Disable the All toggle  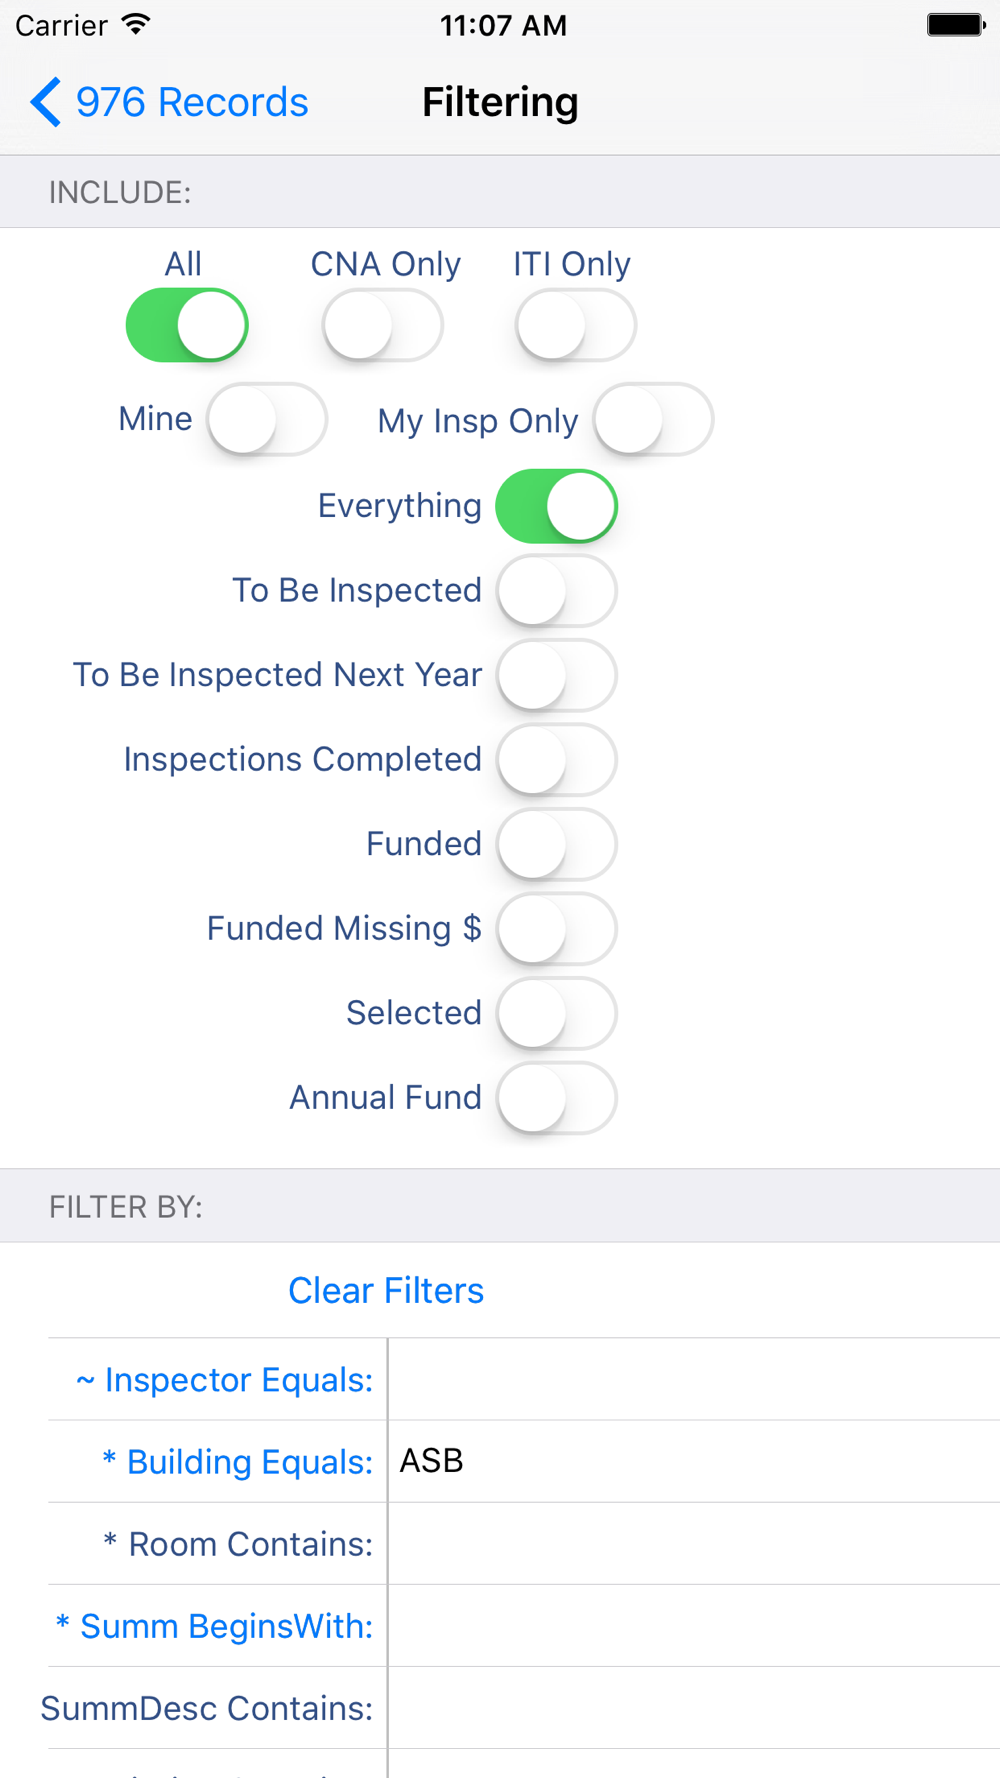pos(187,325)
